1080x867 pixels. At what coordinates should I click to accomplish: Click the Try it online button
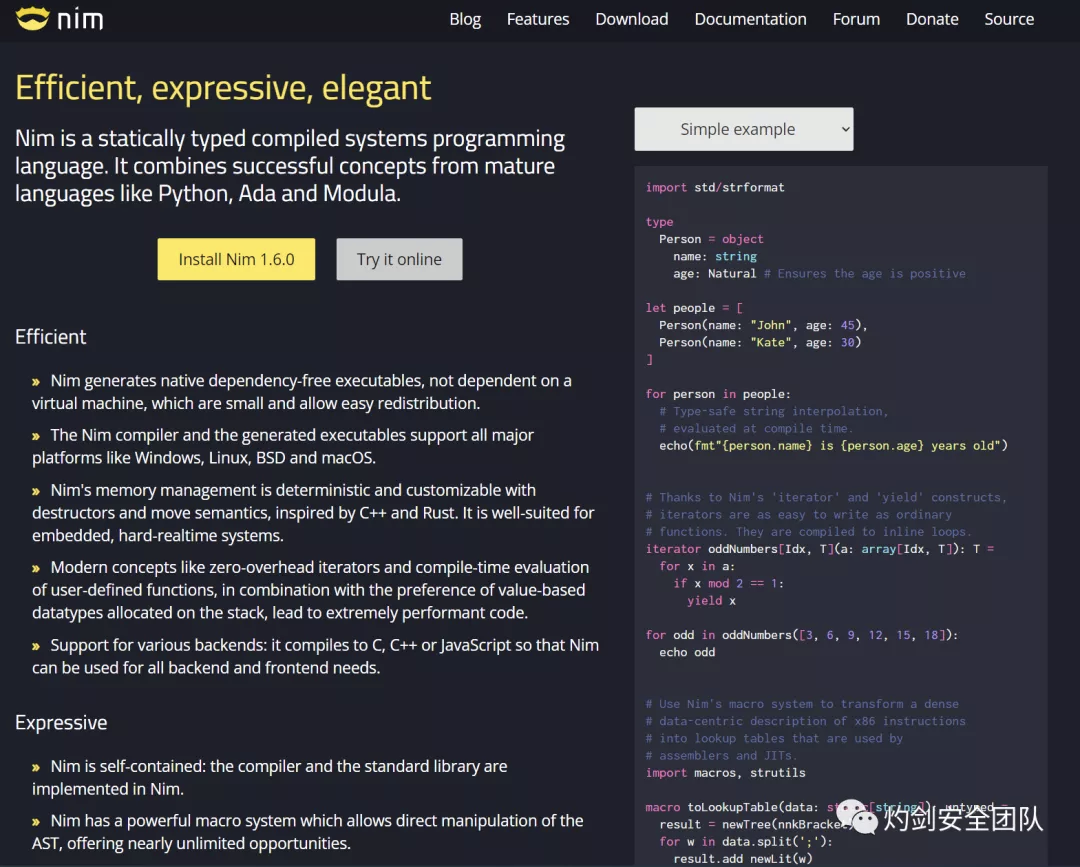pyautogui.click(x=399, y=259)
